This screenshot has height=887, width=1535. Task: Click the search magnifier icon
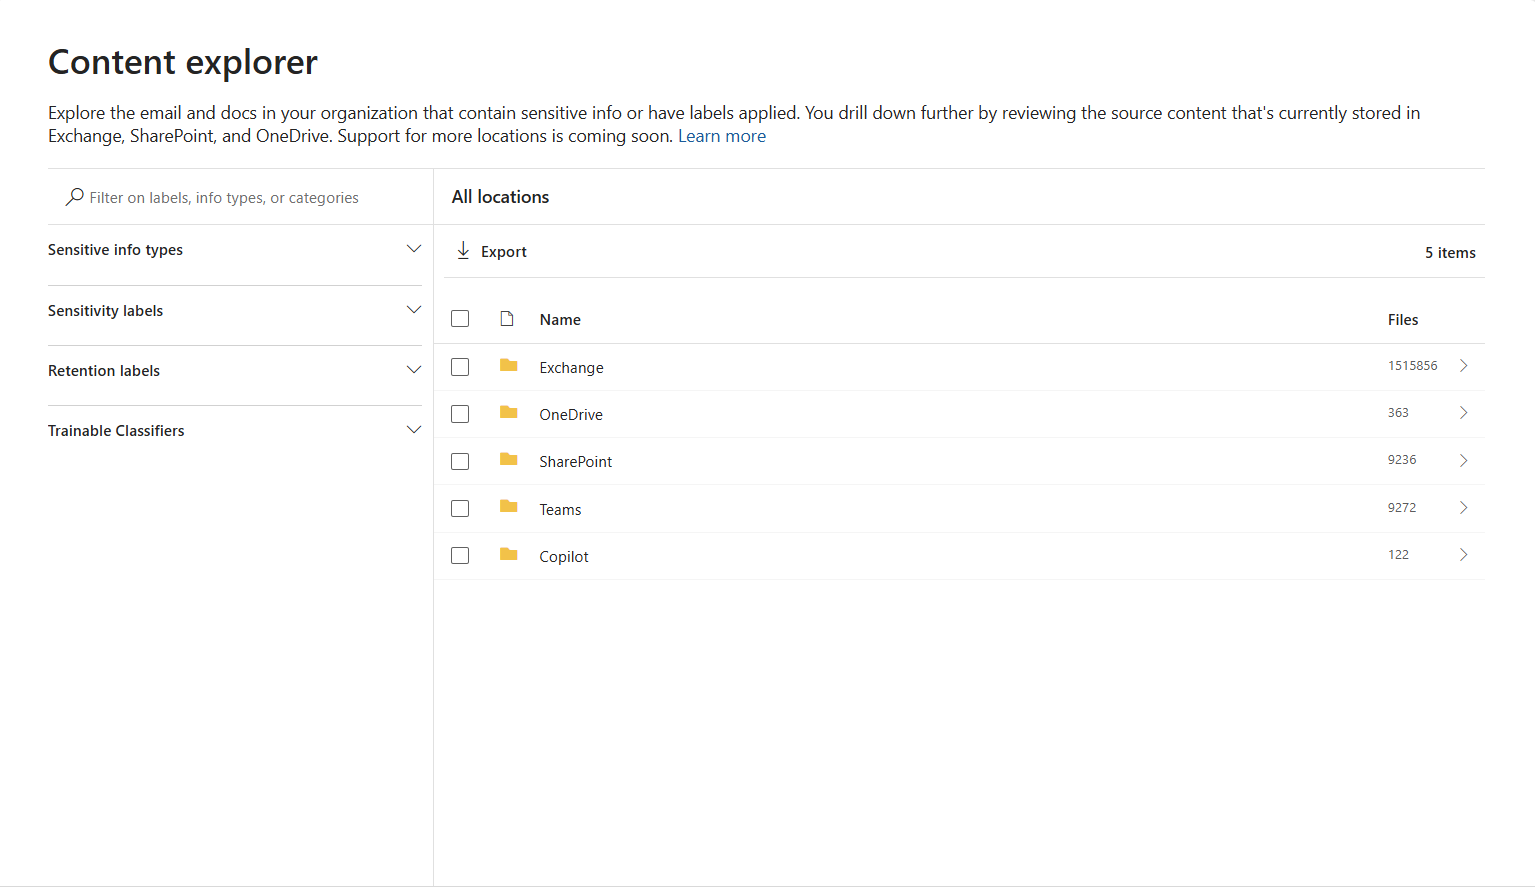(75, 197)
